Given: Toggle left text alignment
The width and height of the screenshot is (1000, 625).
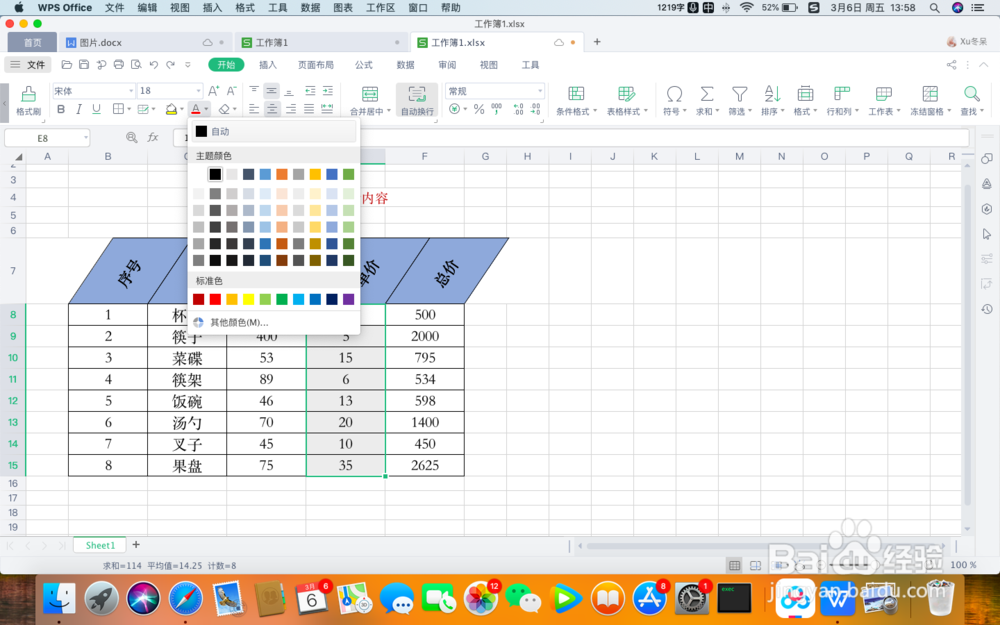Looking at the screenshot, I should point(254,109).
